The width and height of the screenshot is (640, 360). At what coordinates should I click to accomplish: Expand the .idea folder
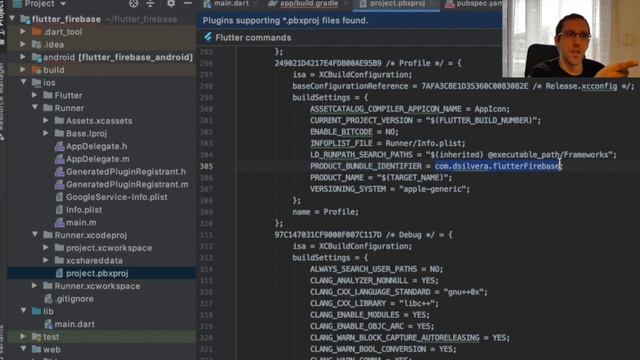[x=23, y=44]
